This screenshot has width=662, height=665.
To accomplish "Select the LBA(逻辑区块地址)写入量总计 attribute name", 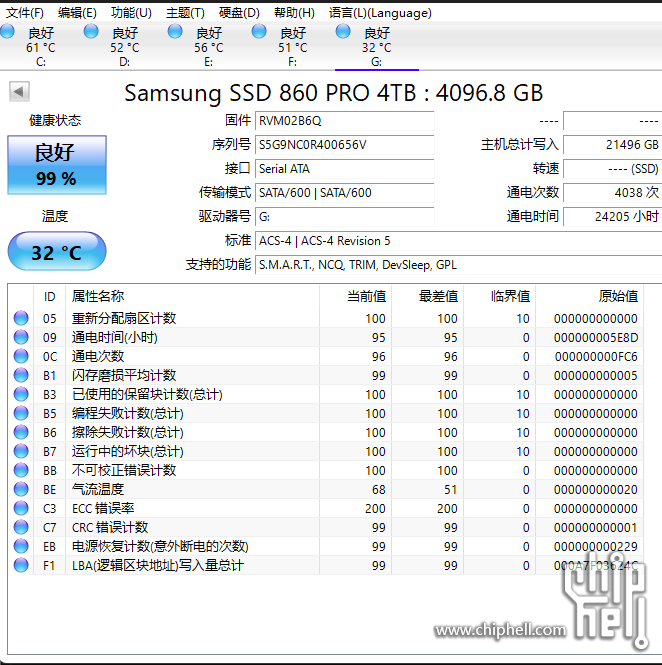I will point(158,565).
